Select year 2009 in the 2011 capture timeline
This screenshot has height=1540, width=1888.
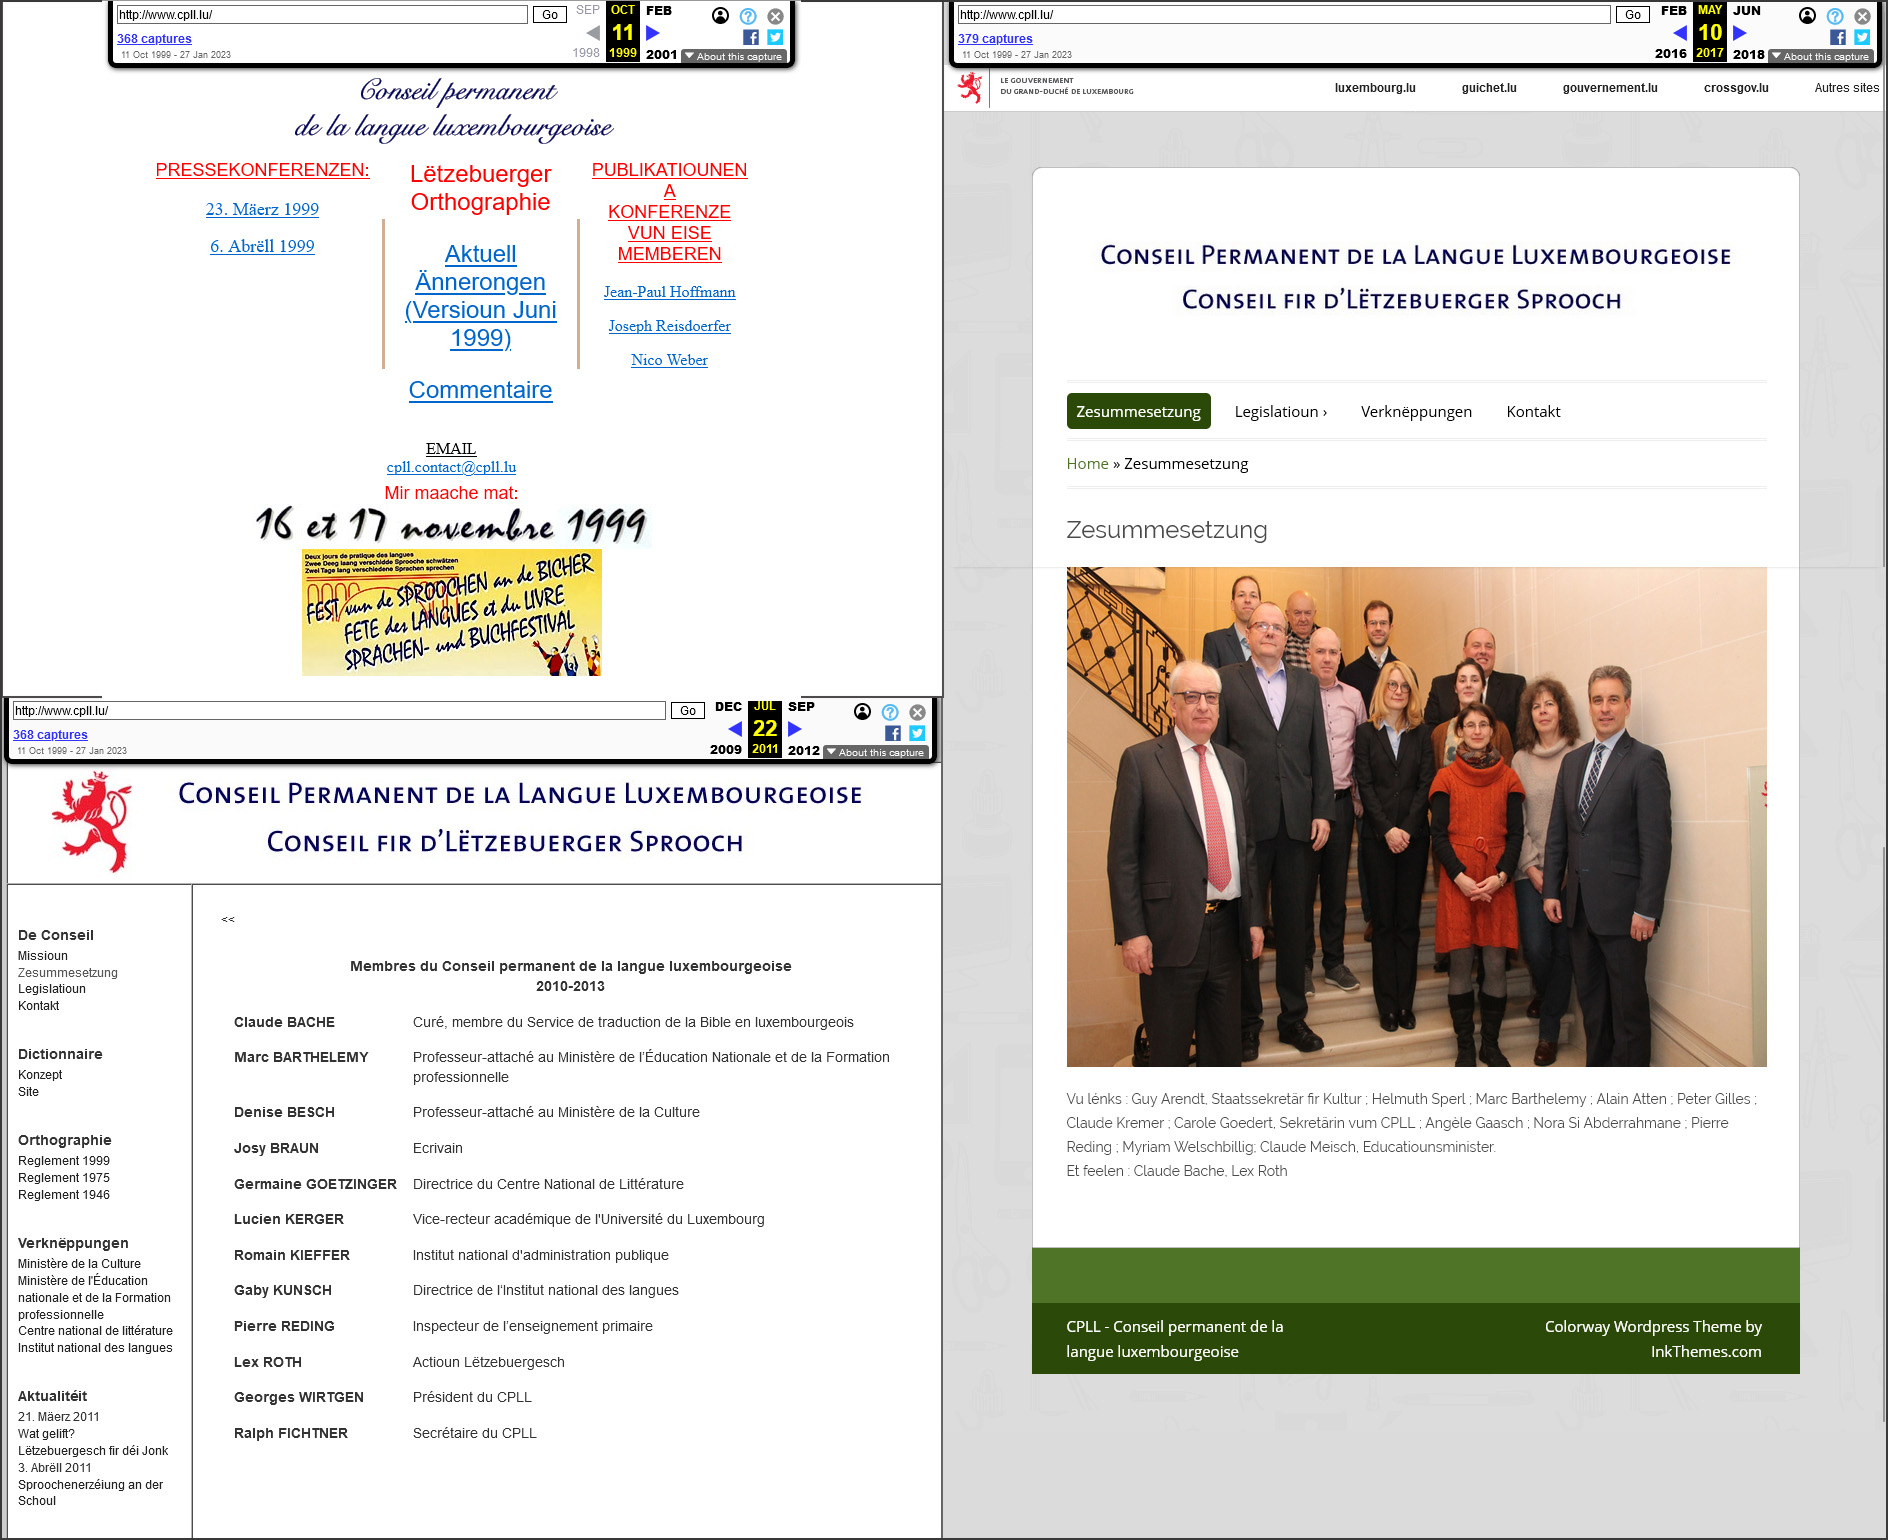[726, 750]
